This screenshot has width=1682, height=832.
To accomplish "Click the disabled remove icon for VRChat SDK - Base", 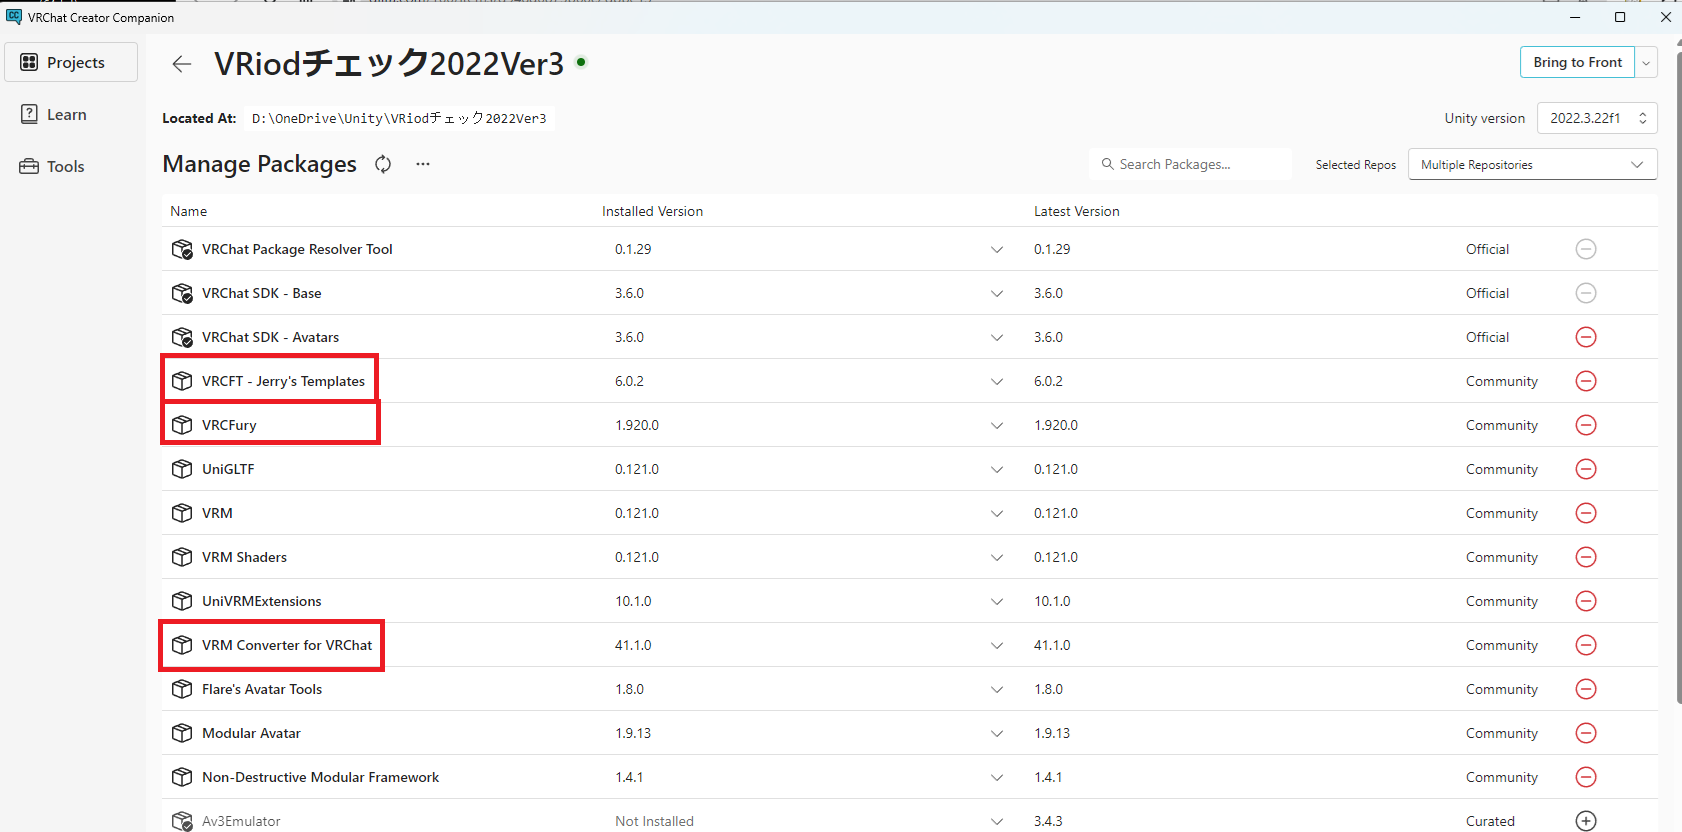I will [1586, 293].
